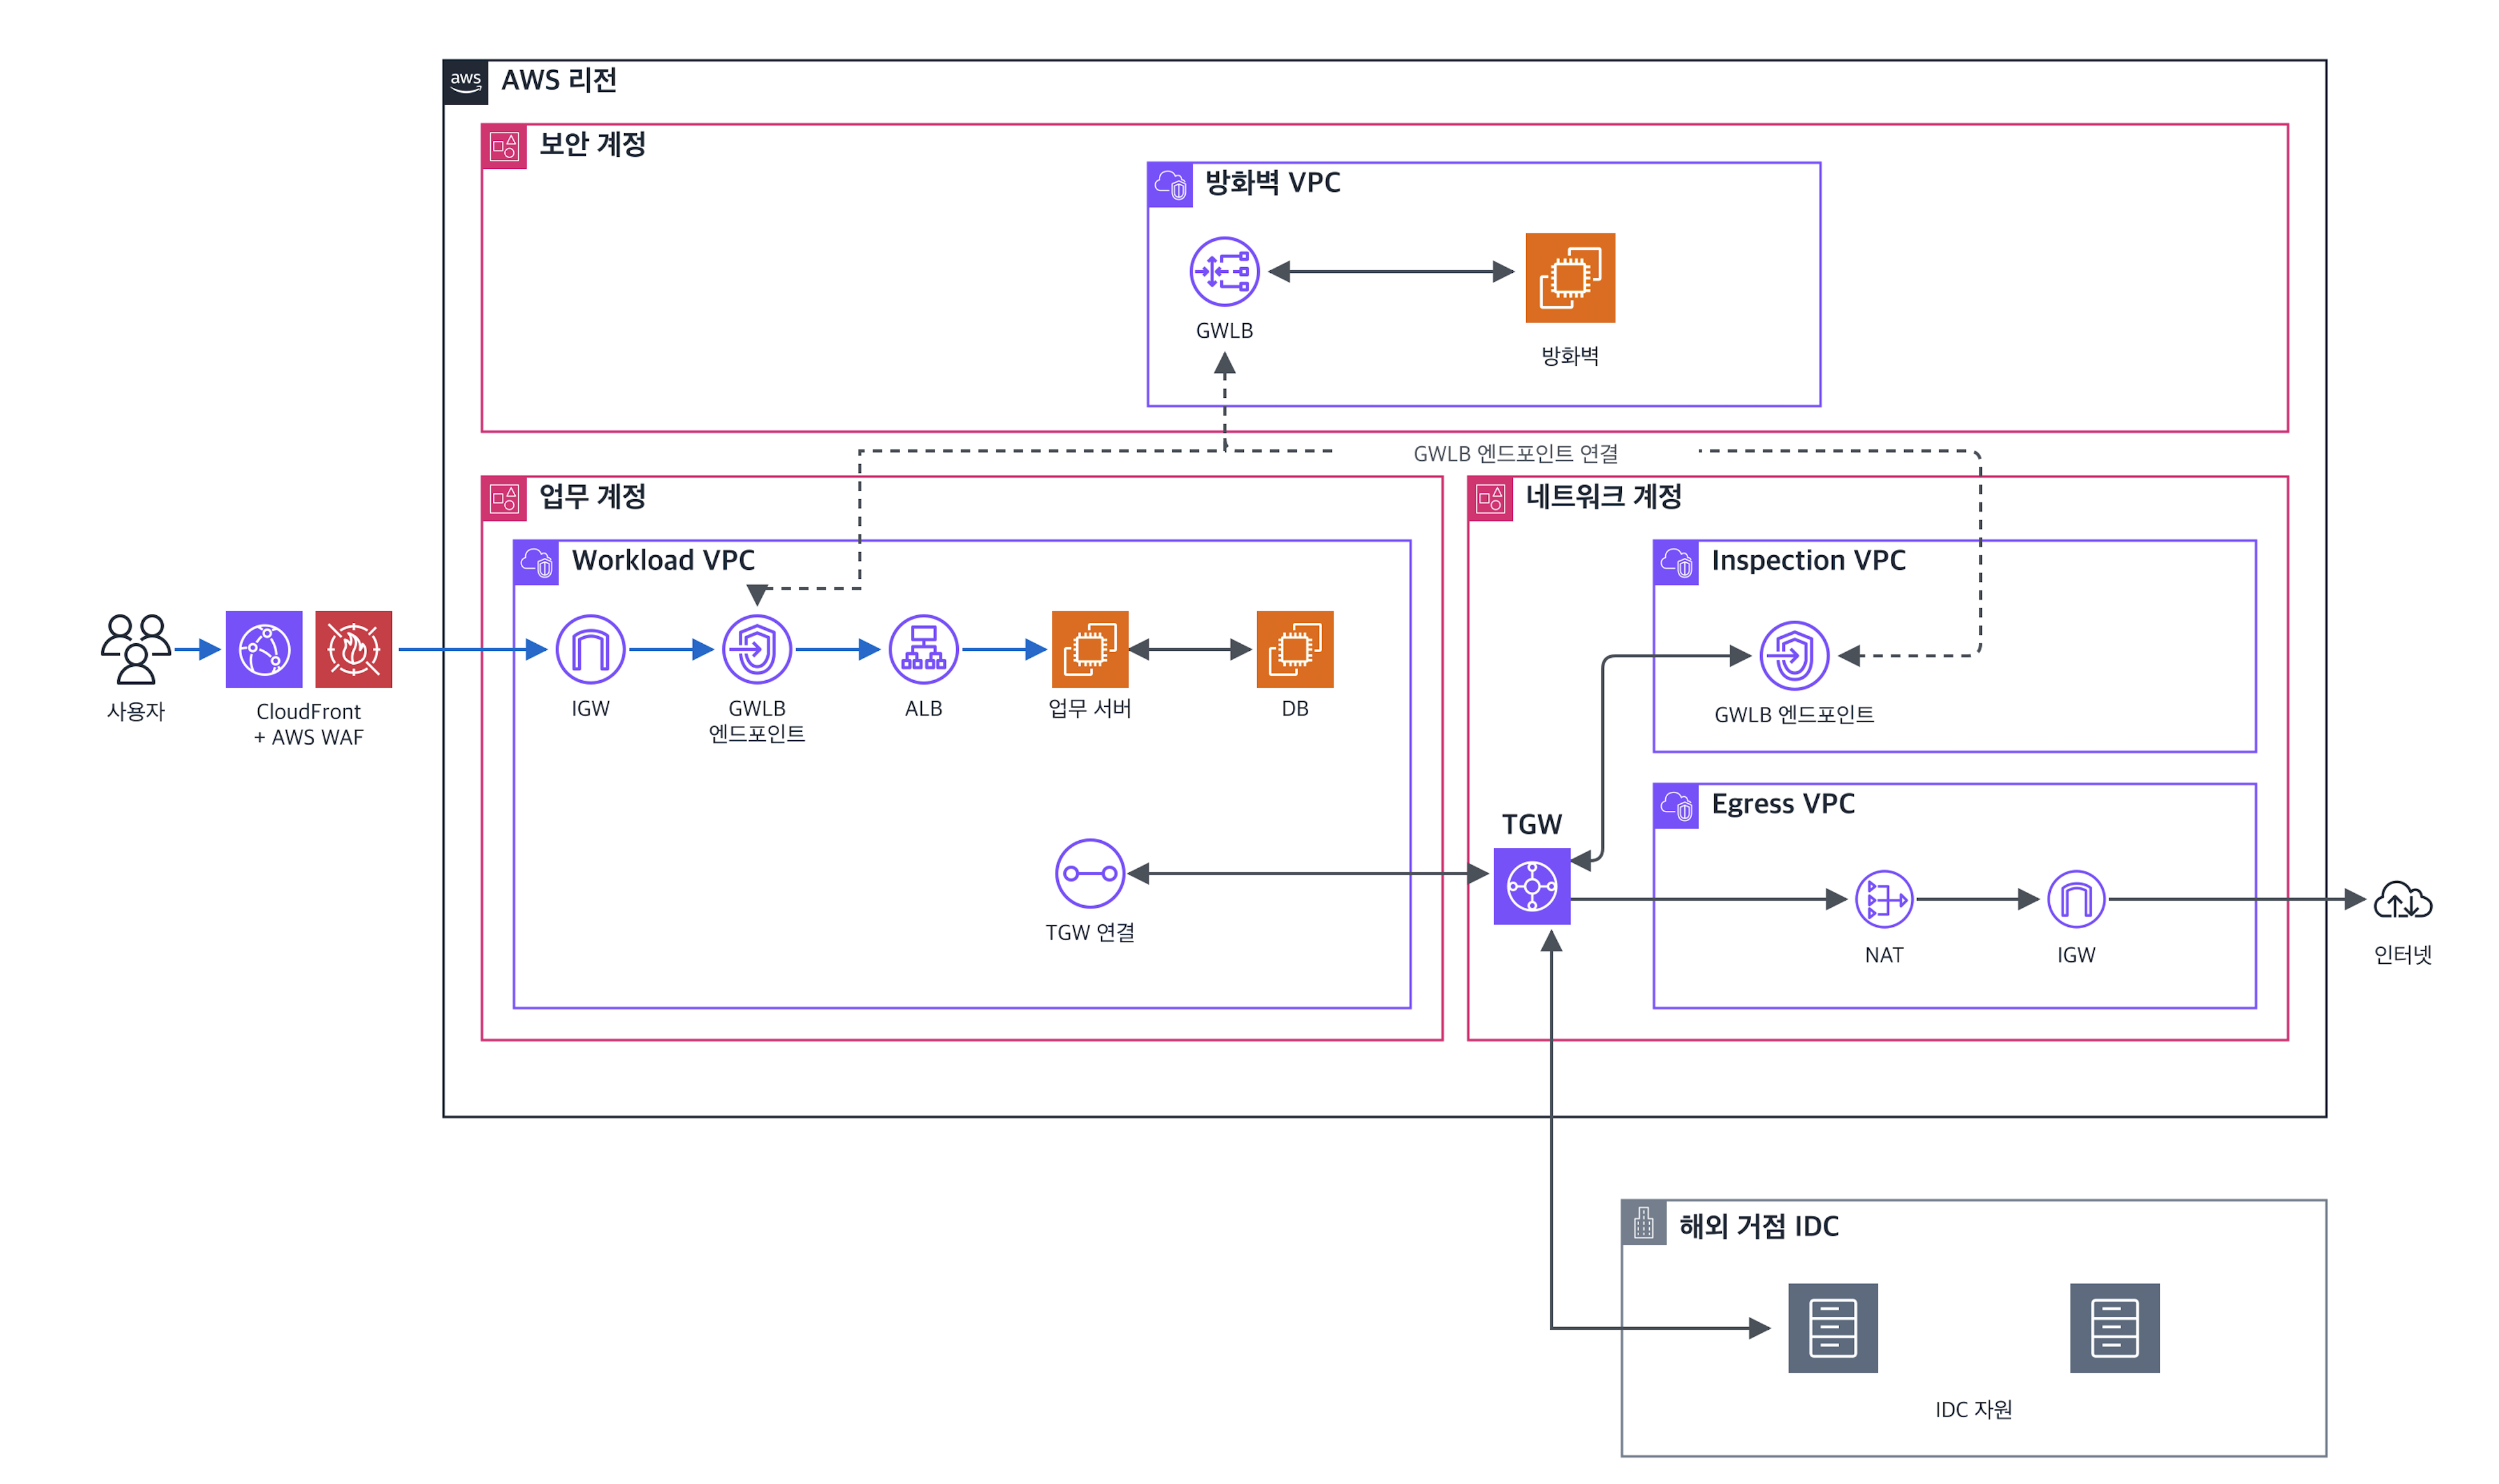This screenshot has height=1484, width=2499.
Task: Select the second IDC 자원 server icon
Action: (x=2115, y=1328)
